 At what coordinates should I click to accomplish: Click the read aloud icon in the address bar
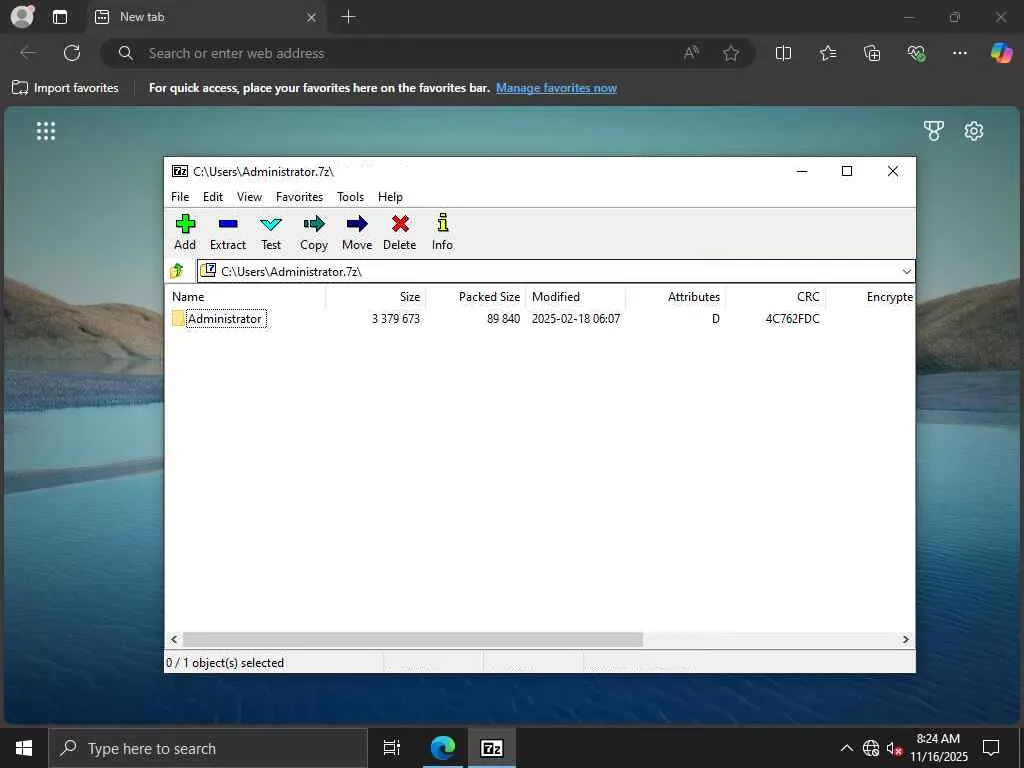691,53
